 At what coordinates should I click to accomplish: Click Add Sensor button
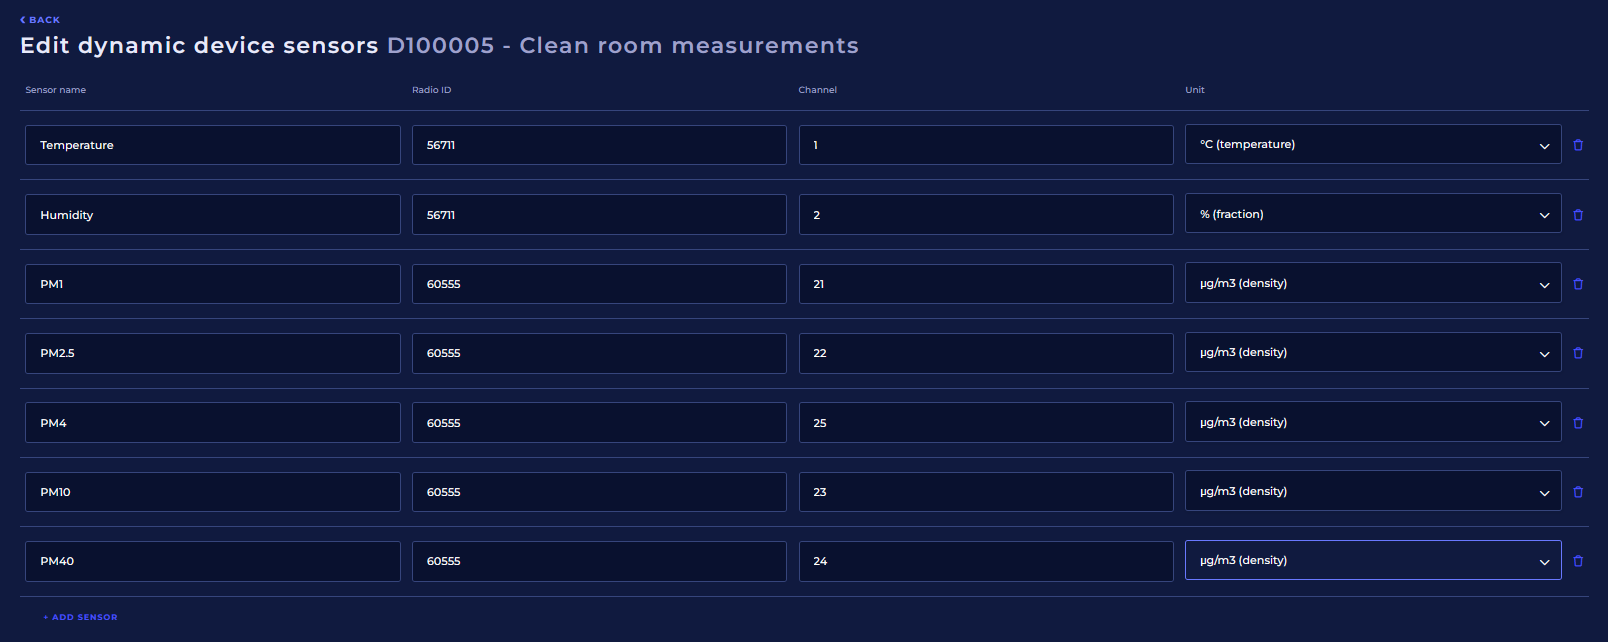(81, 617)
